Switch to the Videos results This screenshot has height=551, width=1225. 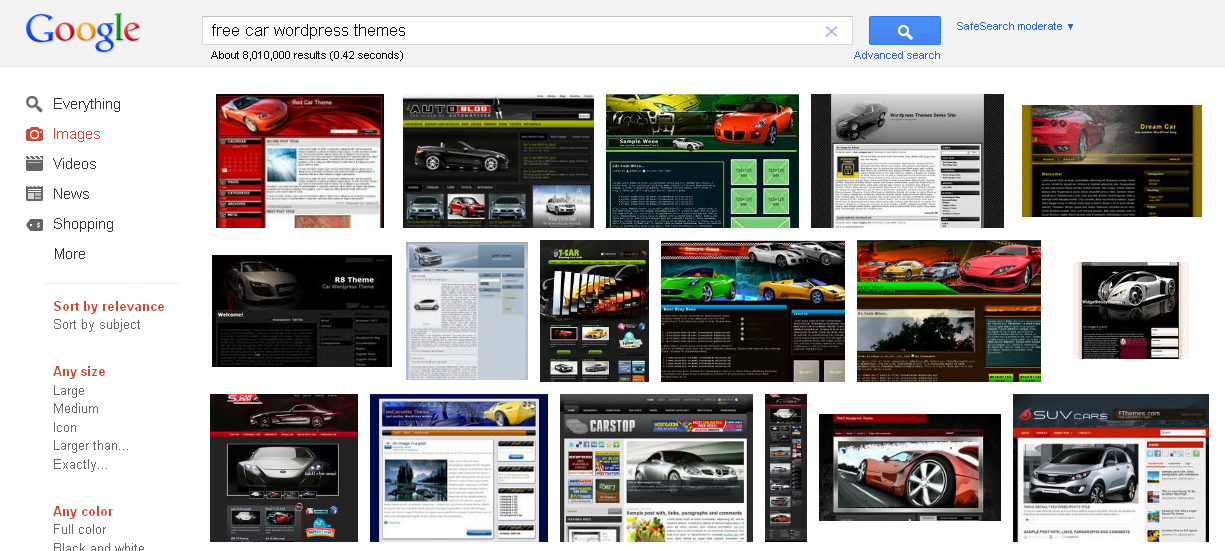75,164
